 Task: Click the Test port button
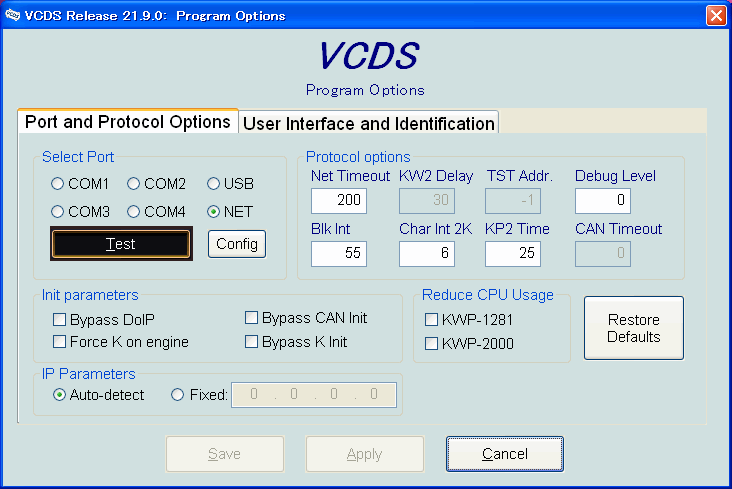tap(121, 244)
